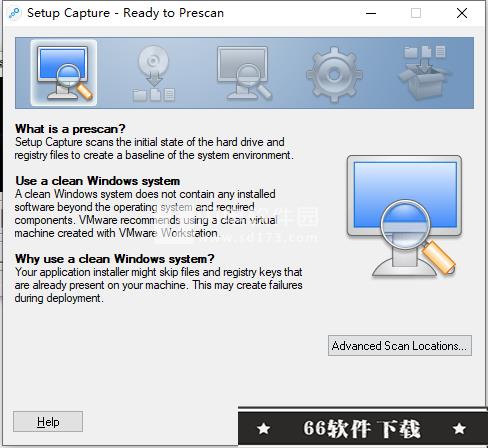Click the Build package box step icon
The image size is (488, 448).
click(x=425, y=73)
